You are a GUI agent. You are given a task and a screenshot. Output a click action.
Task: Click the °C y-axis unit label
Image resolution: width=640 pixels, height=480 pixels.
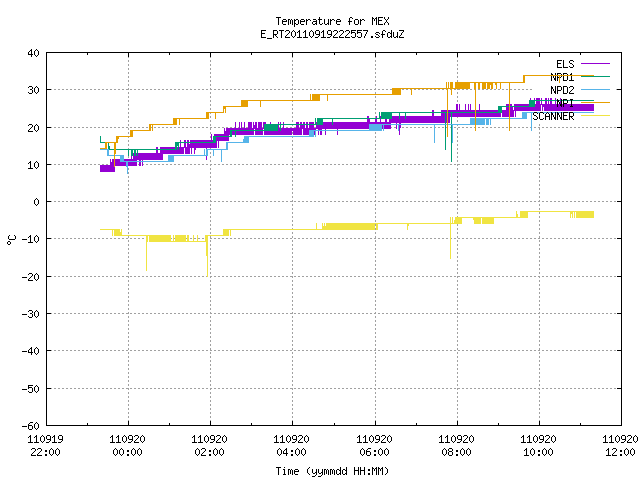pyautogui.click(x=11, y=240)
